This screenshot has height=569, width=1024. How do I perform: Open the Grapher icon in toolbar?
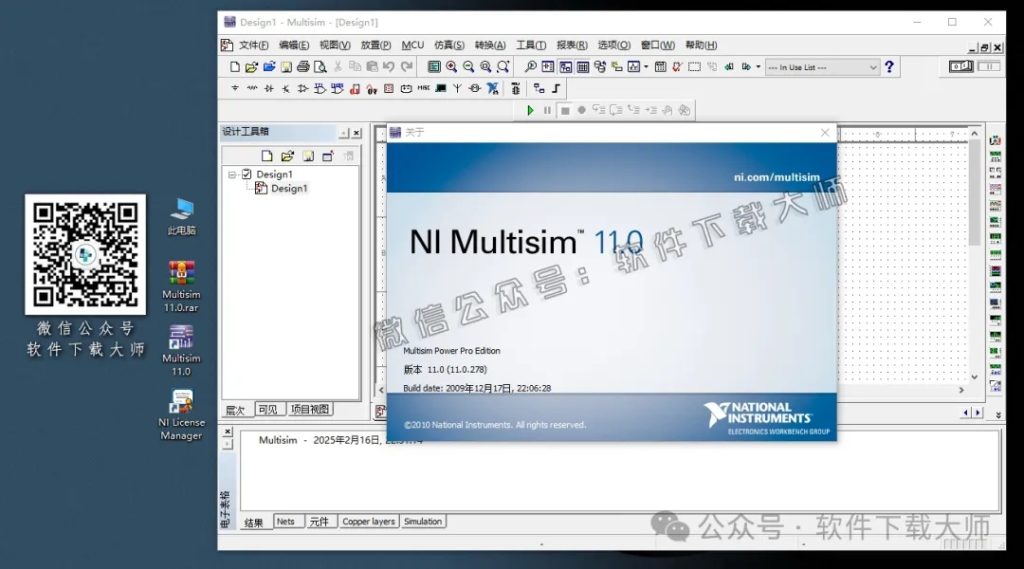[633, 67]
